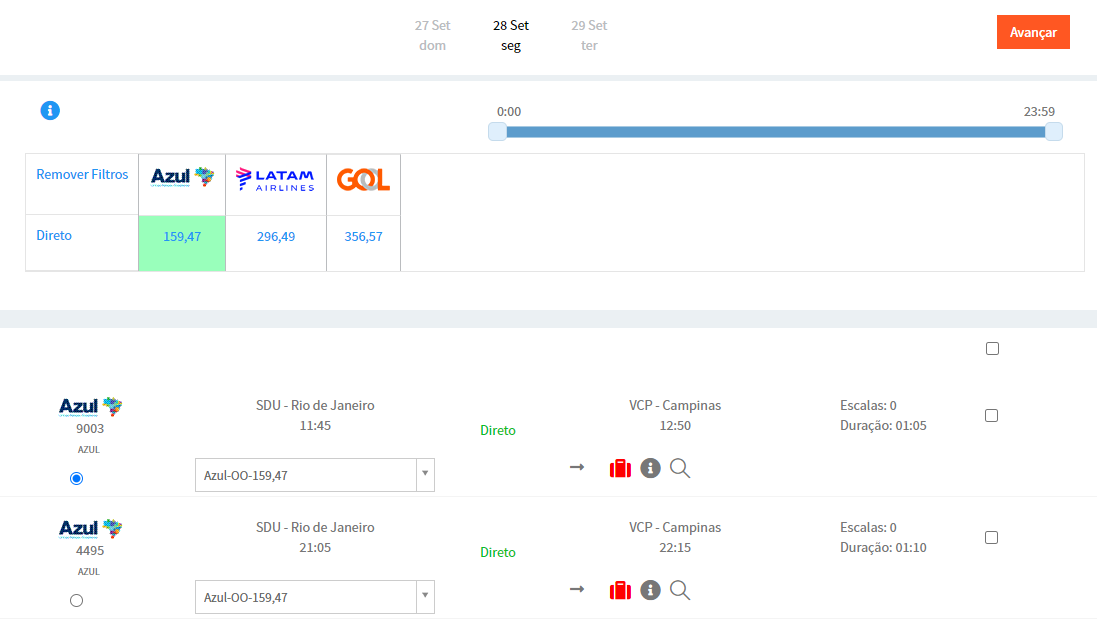The width and height of the screenshot is (1097, 628).
Task: Click arrival time 12:50
Action: click(x=675, y=425)
